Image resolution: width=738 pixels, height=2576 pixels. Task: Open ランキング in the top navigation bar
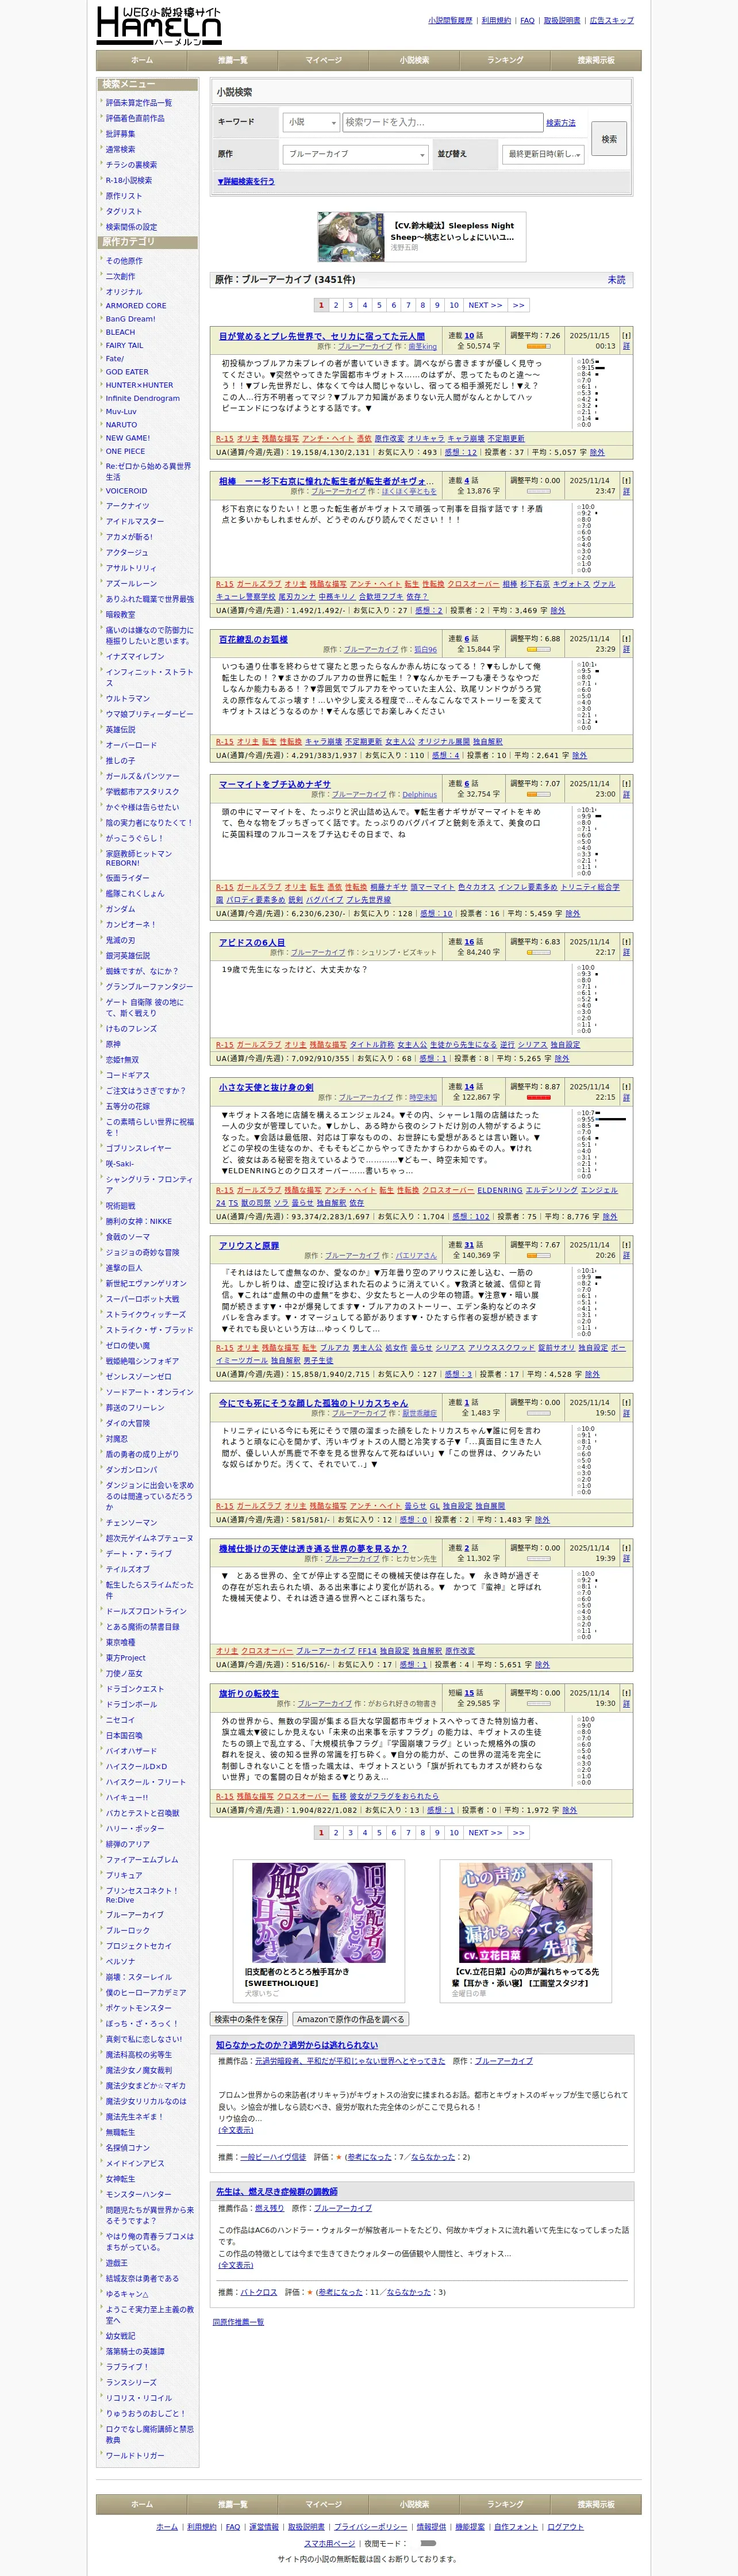click(505, 60)
